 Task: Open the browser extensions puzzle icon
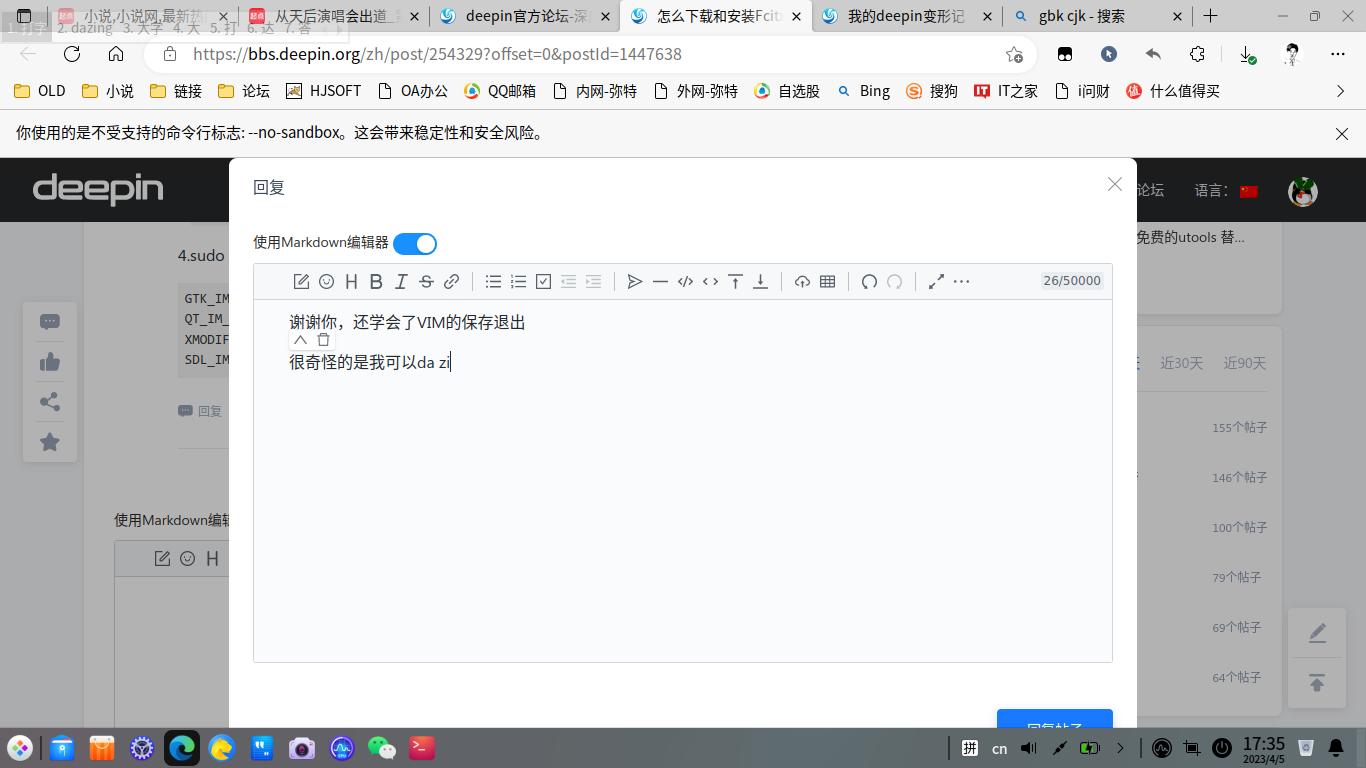coord(1197,54)
